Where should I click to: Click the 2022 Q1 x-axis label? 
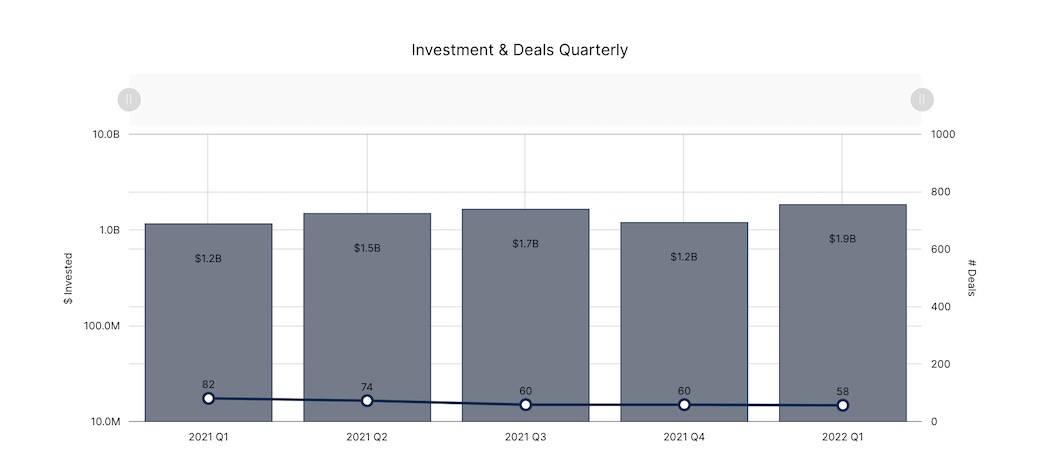(842, 437)
